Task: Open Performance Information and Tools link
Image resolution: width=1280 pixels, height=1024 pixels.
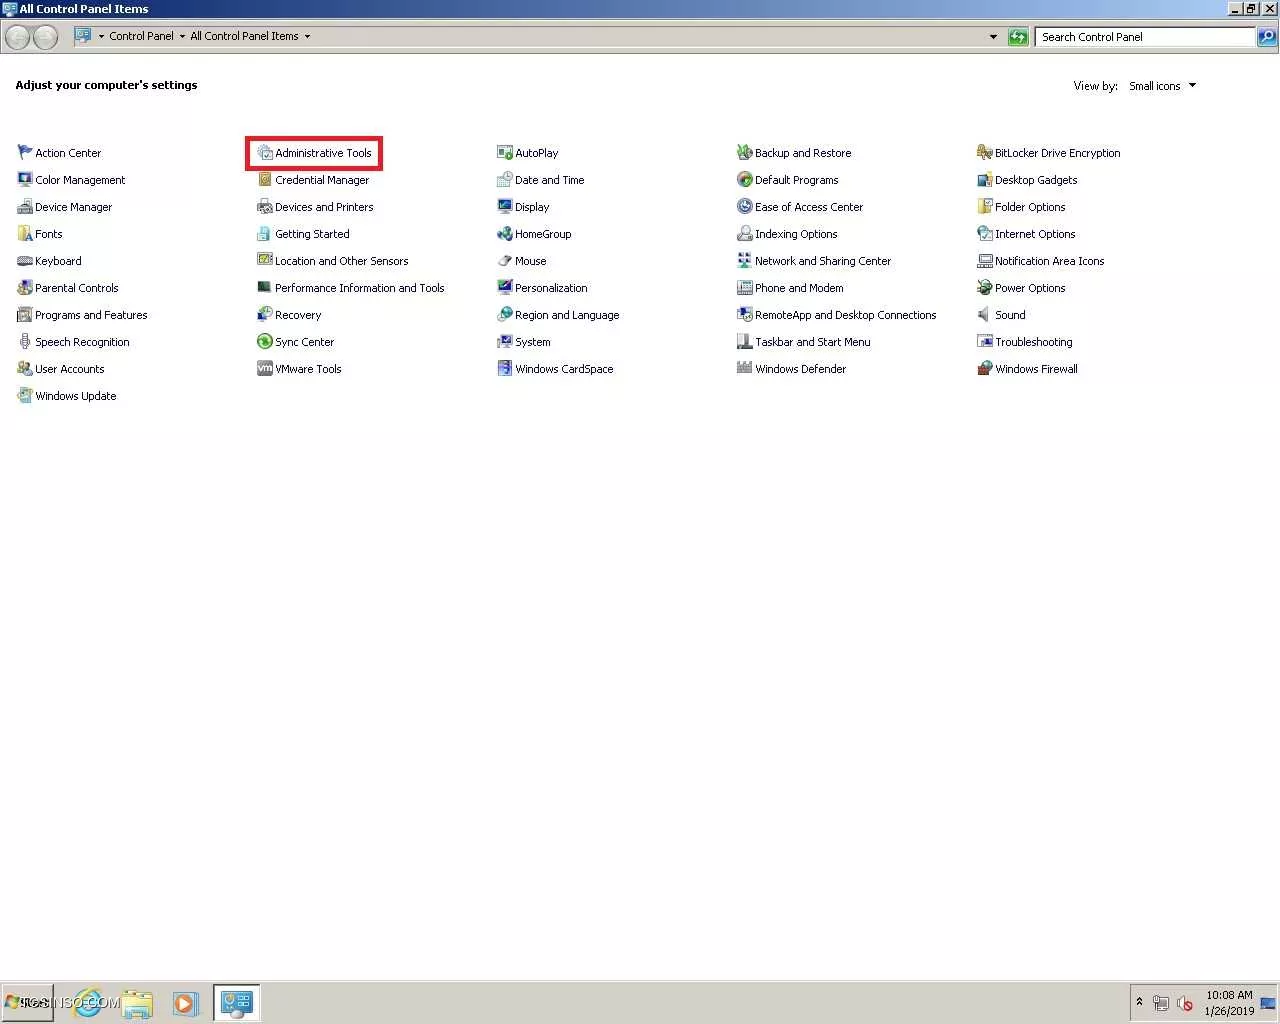Action: click(360, 288)
